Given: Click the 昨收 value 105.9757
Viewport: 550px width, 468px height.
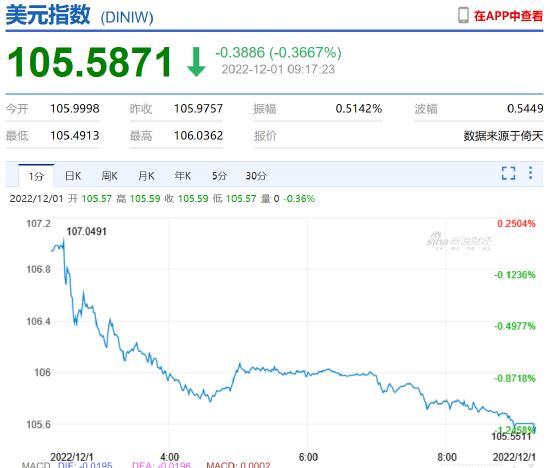Looking at the screenshot, I should tap(199, 108).
